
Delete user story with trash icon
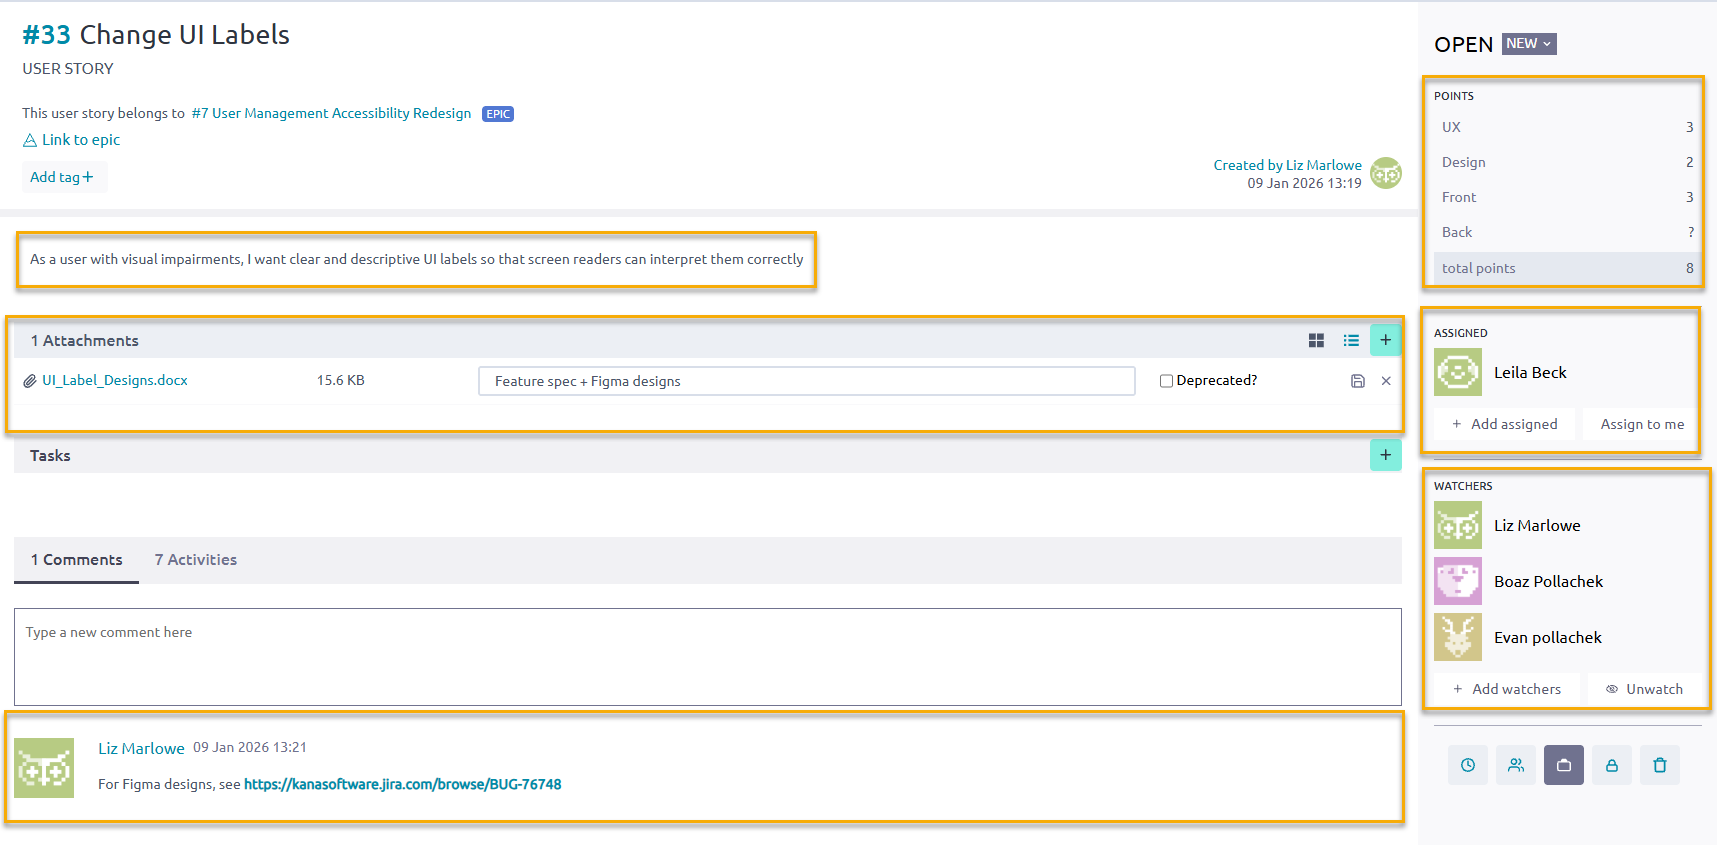[x=1659, y=765]
